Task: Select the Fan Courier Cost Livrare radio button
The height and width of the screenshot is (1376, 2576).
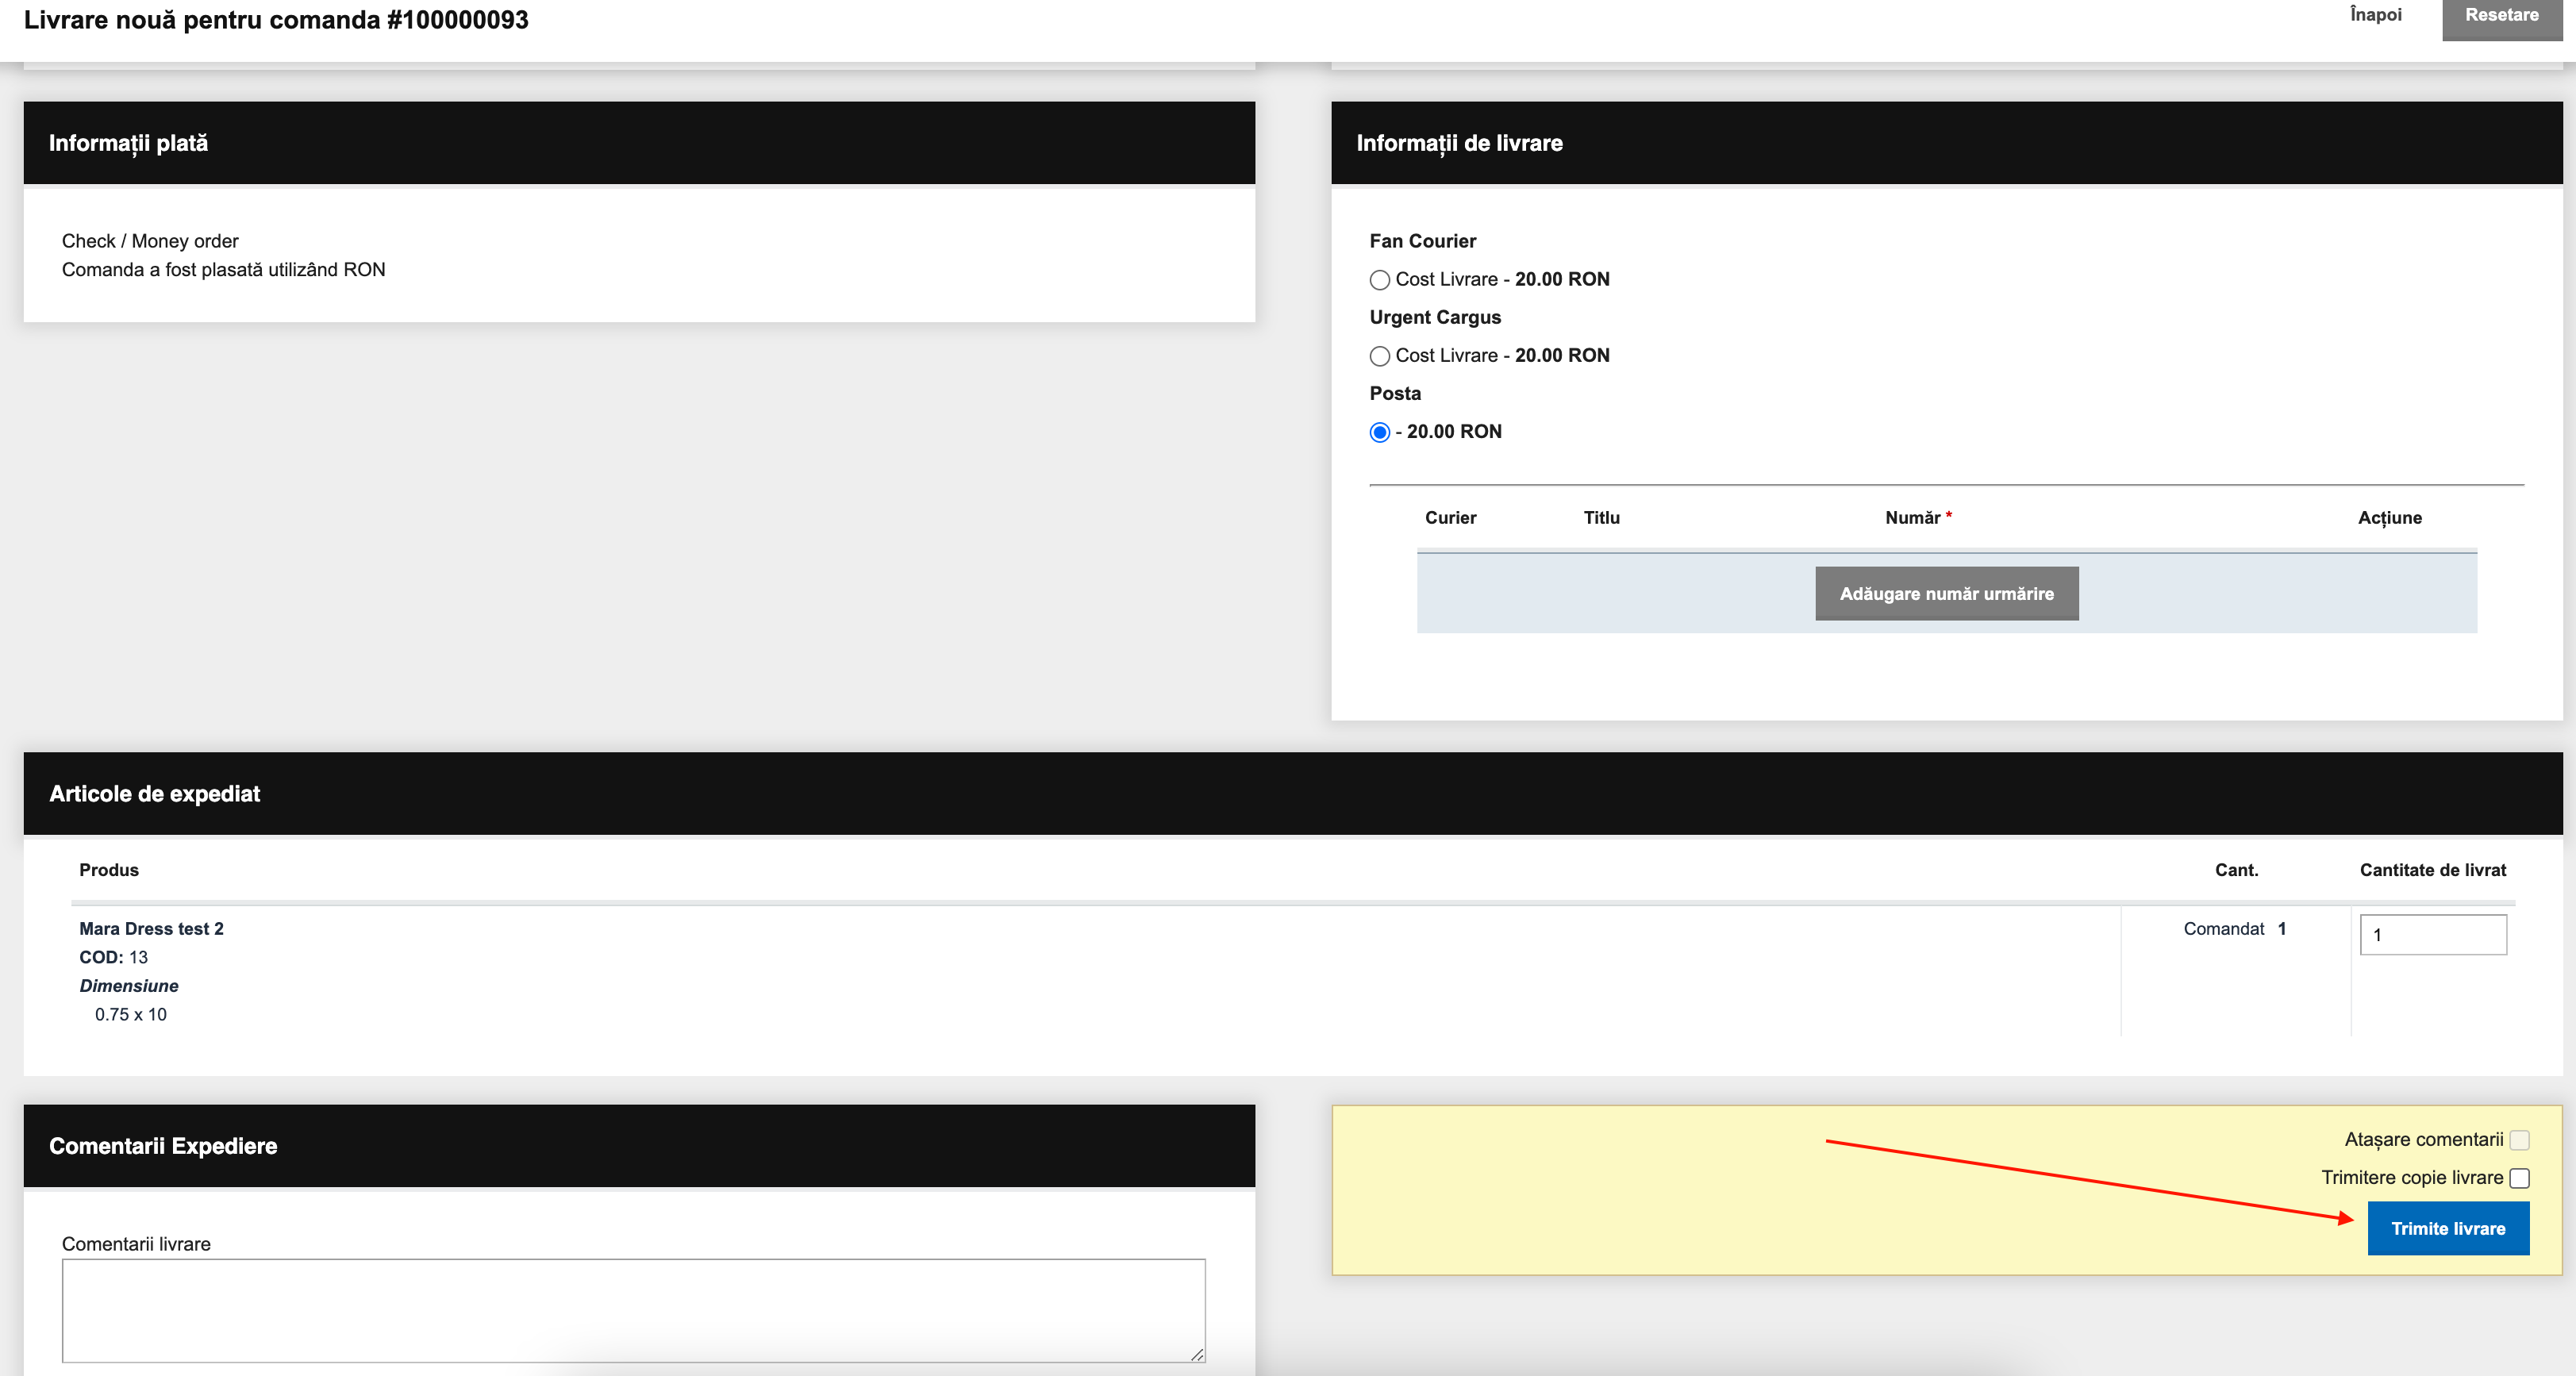Action: pos(1379,280)
